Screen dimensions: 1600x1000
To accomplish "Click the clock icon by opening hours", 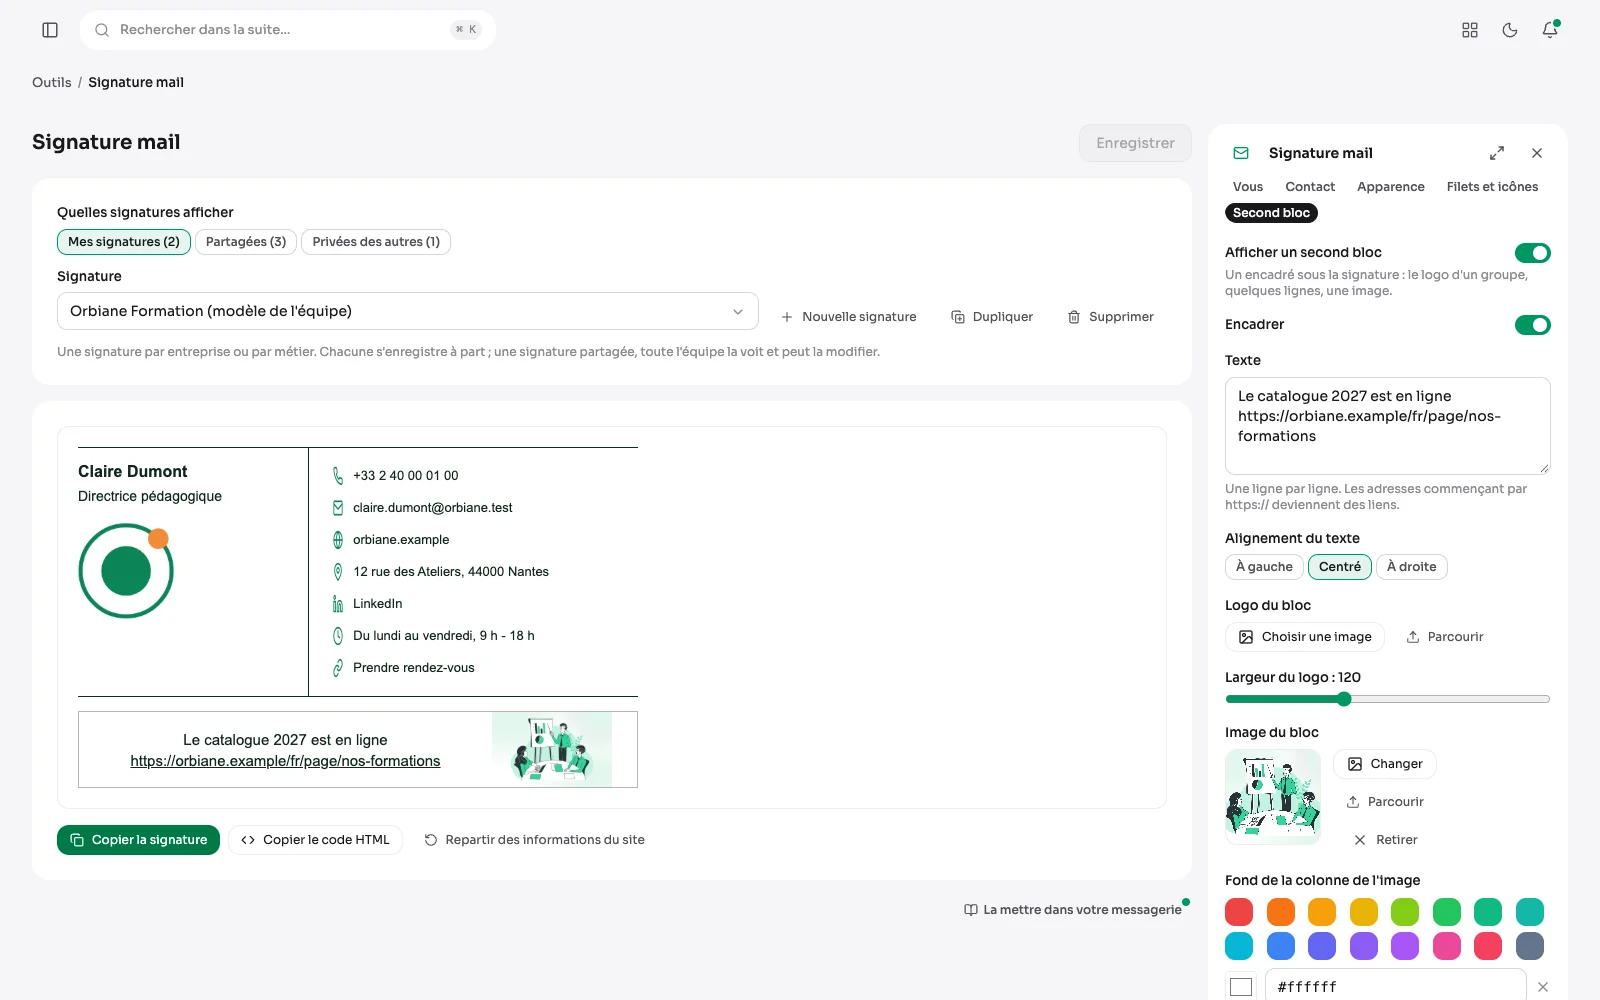I will (x=338, y=636).
